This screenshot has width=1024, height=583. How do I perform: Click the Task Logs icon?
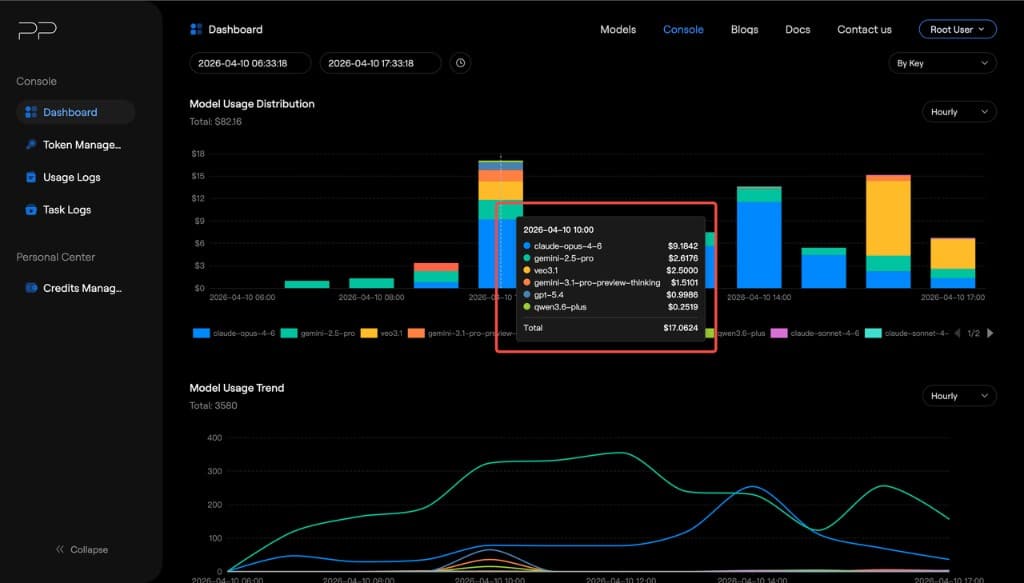31,210
